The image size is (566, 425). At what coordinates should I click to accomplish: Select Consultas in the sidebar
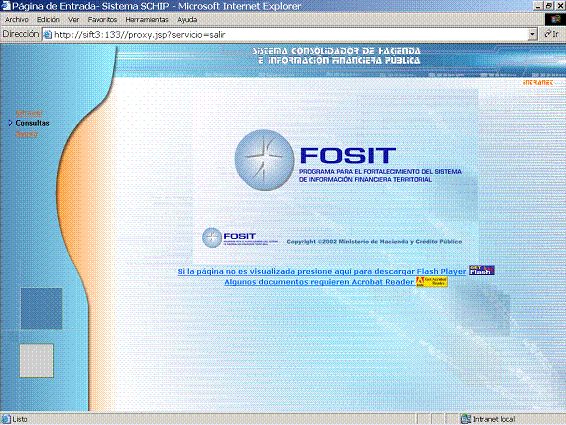click(32, 123)
